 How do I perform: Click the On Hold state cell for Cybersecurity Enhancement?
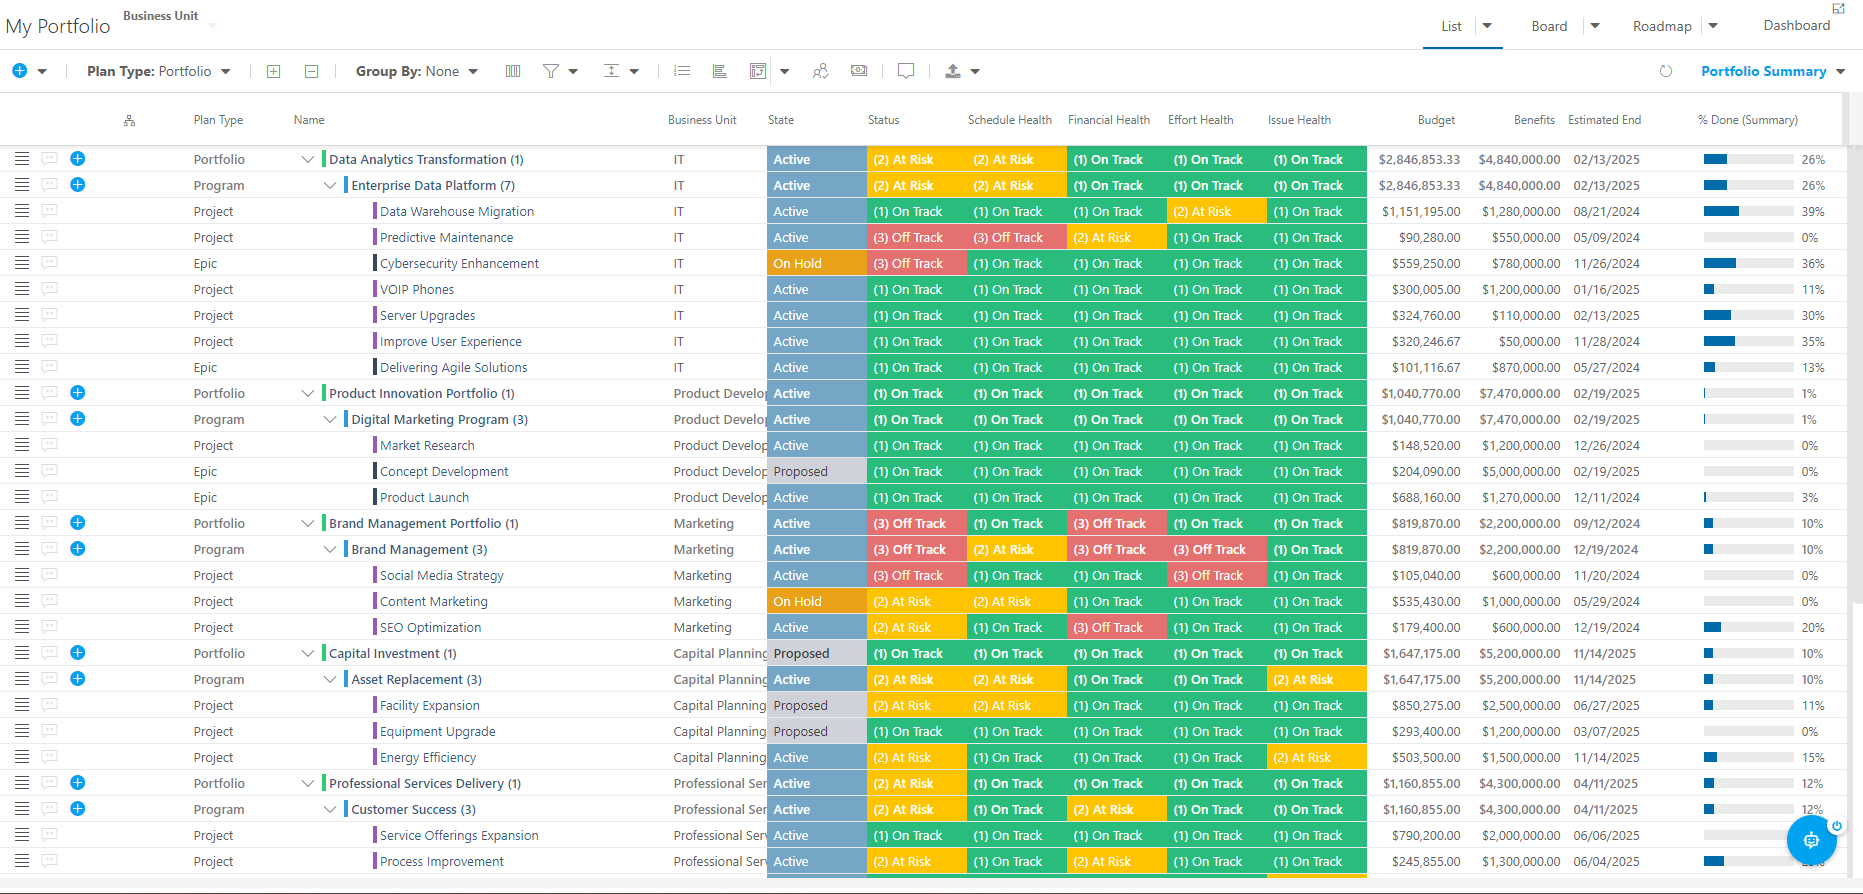coord(817,263)
